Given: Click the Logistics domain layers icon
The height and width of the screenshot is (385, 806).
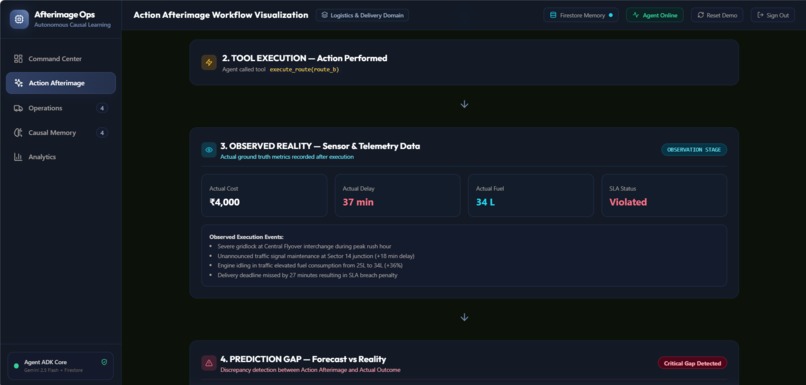Looking at the screenshot, I should click(324, 15).
